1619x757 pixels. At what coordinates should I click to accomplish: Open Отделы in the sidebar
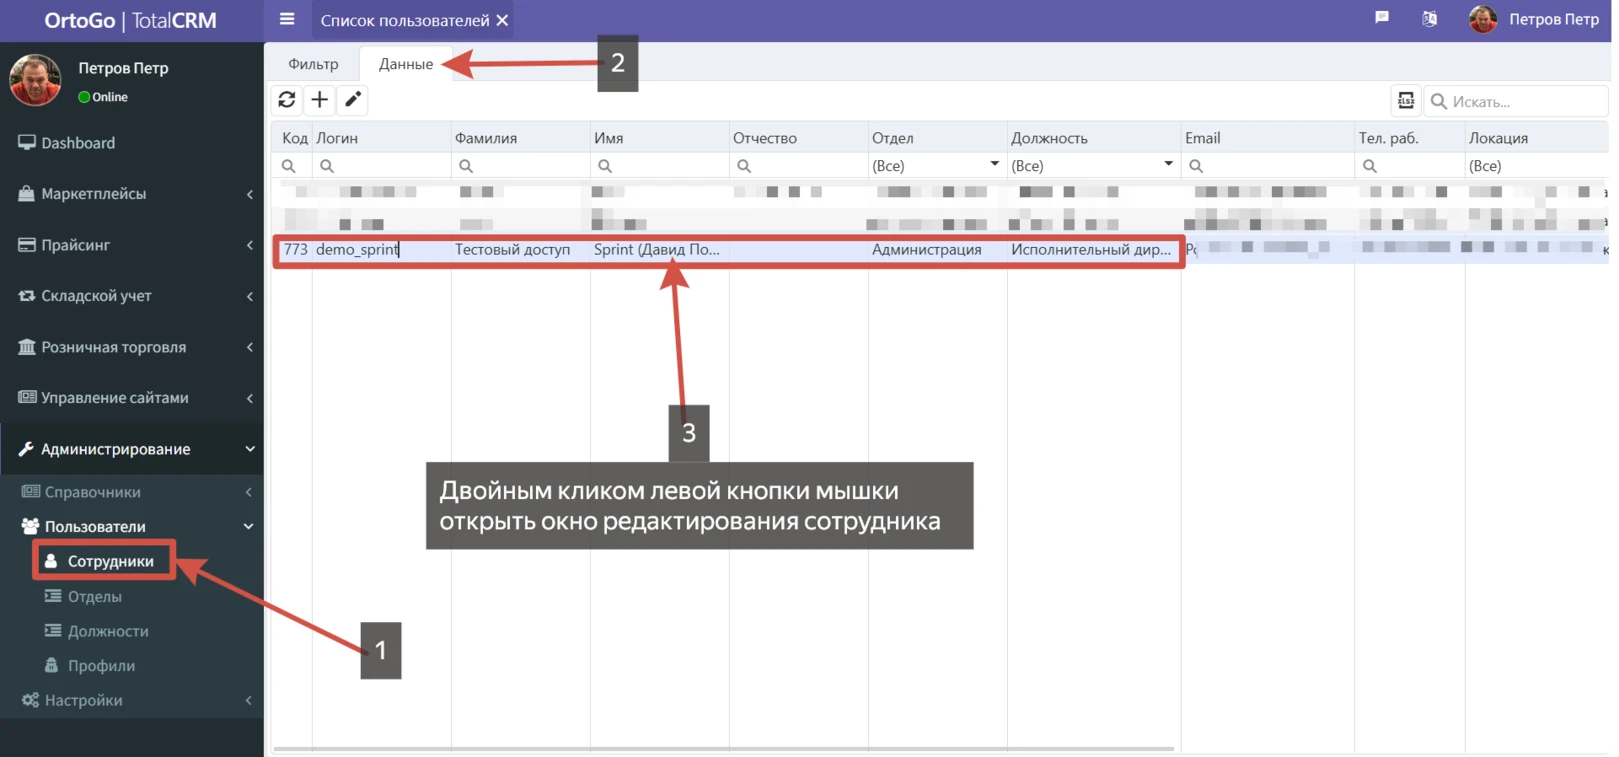94,597
